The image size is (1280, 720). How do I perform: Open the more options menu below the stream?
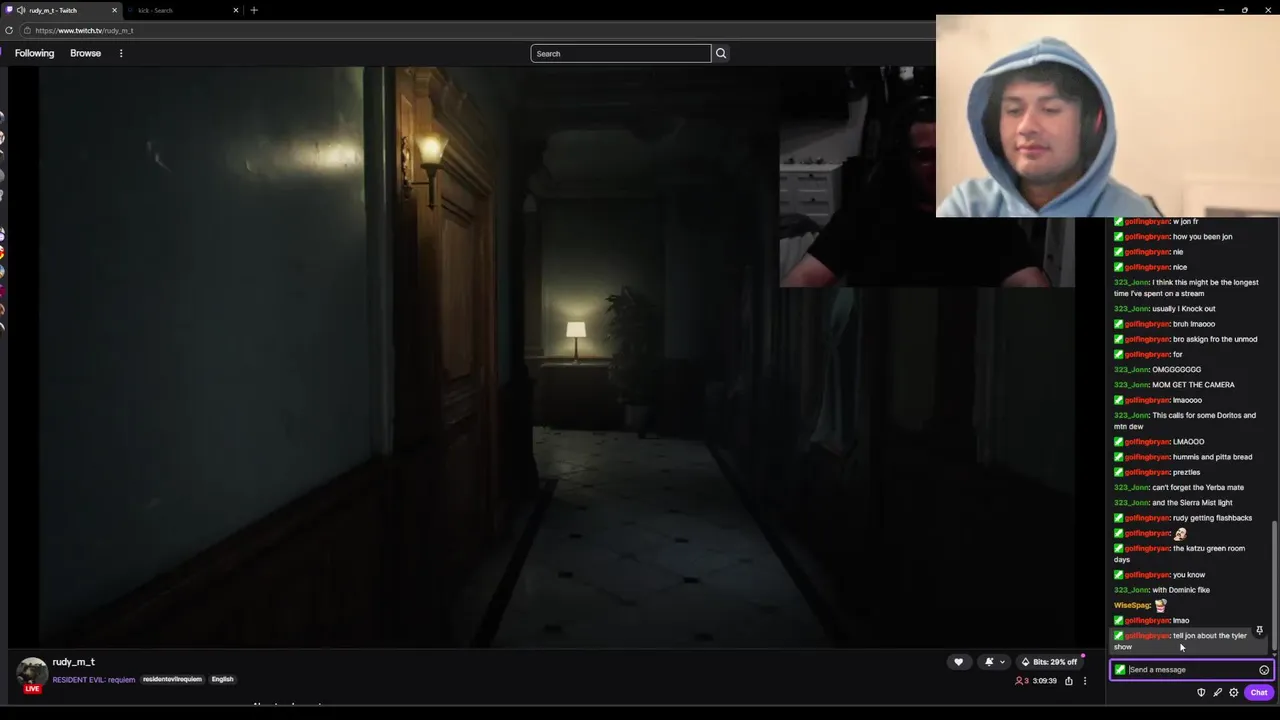click(x=1085, y=681)
